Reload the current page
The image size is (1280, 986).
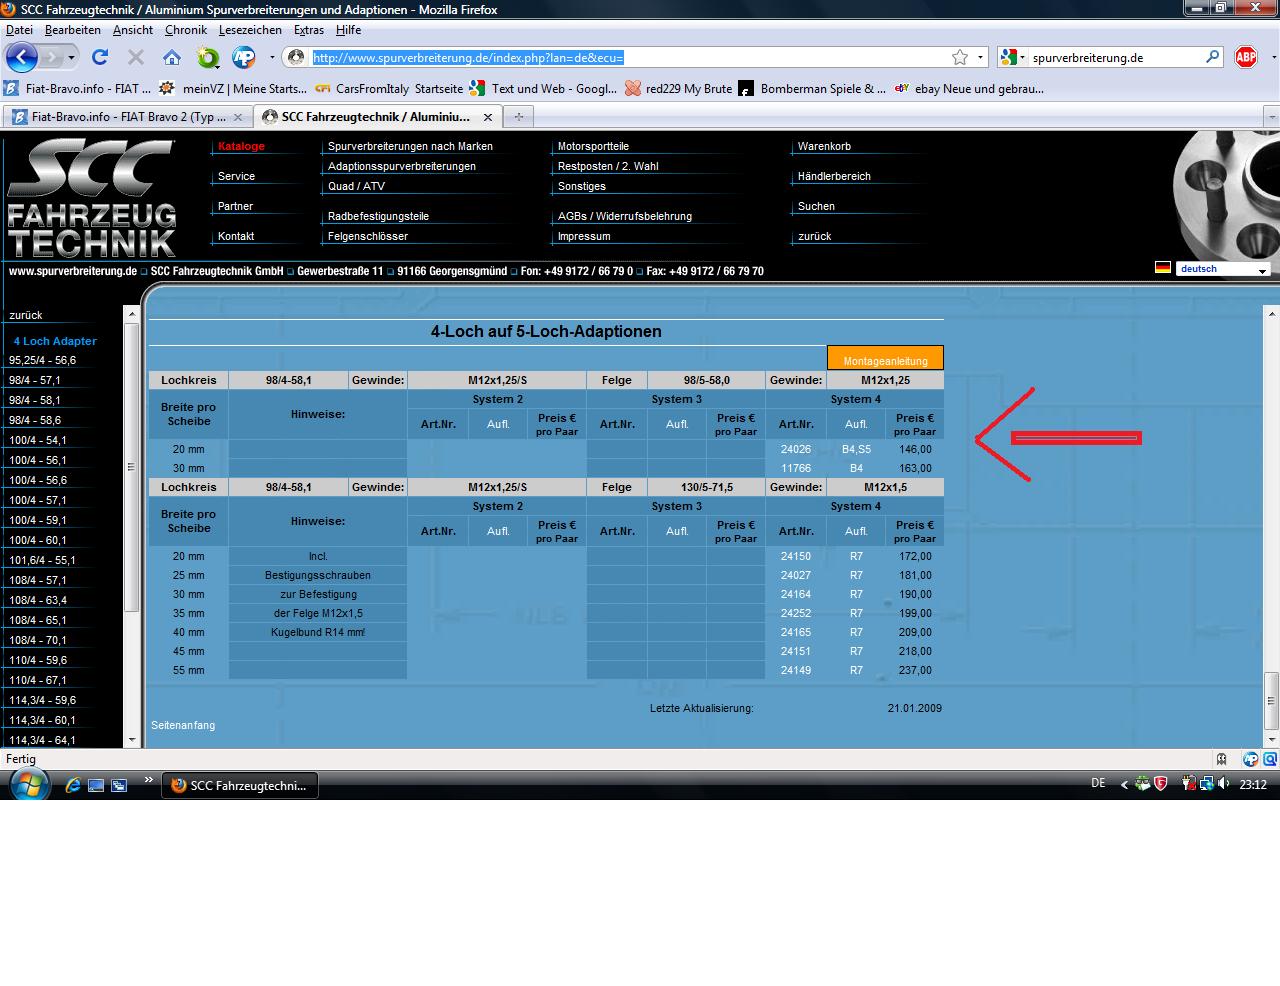tap(100, 57)
